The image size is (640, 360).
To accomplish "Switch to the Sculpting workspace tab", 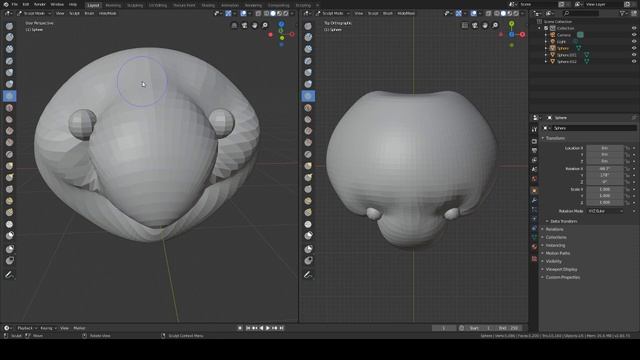I will click(135, 5).
